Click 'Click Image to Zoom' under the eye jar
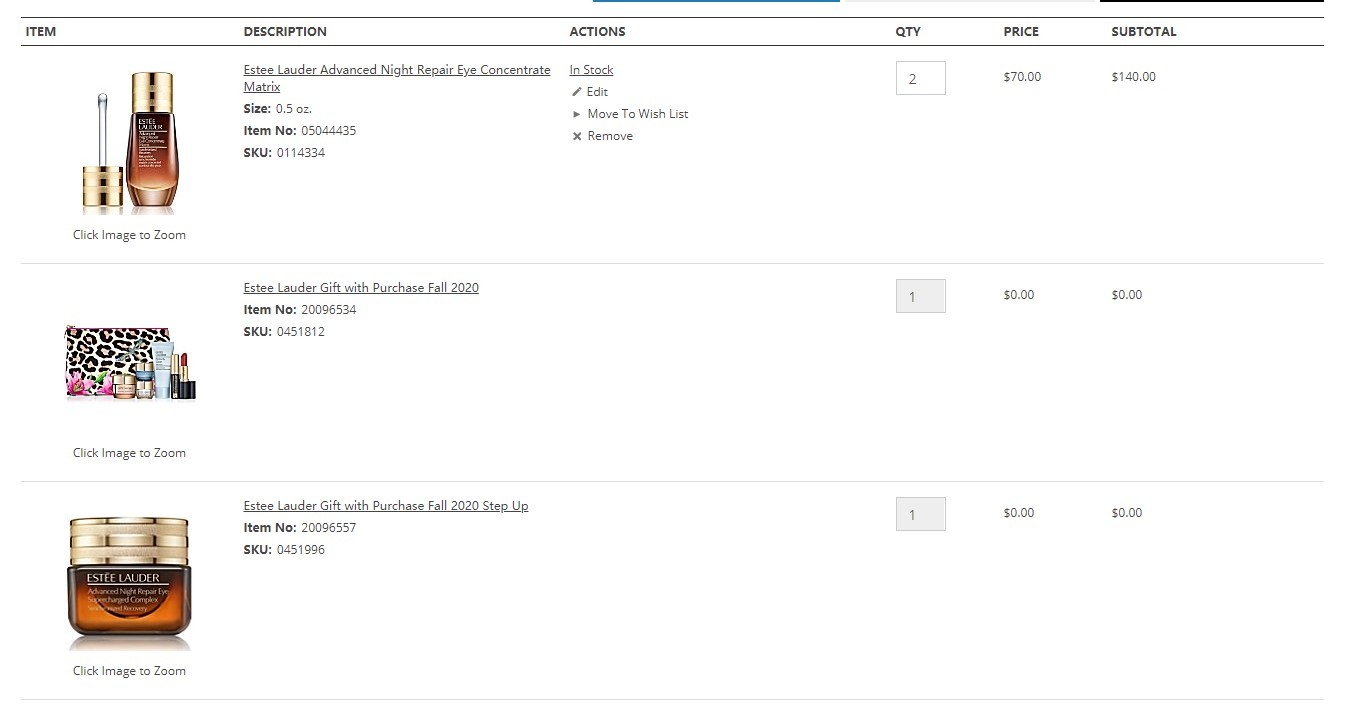 click(129, 671)
